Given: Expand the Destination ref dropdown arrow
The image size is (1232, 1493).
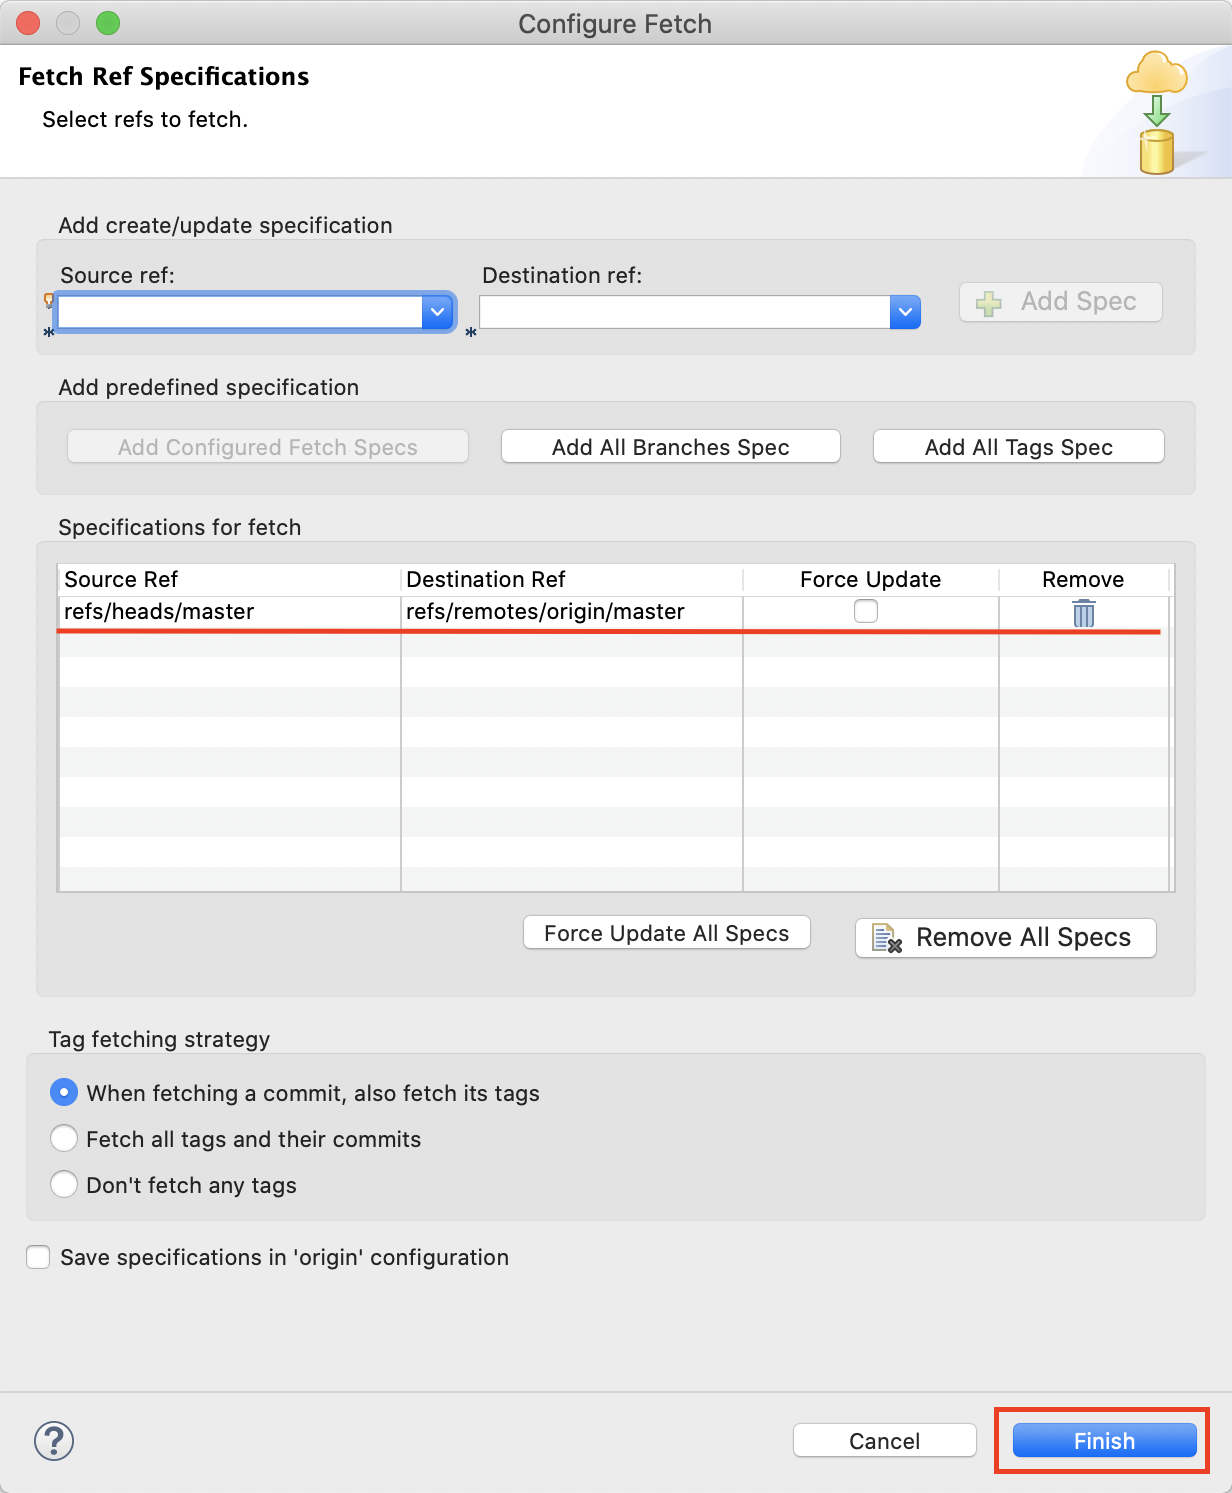Looking at the screenshot, I should [905, 312].
